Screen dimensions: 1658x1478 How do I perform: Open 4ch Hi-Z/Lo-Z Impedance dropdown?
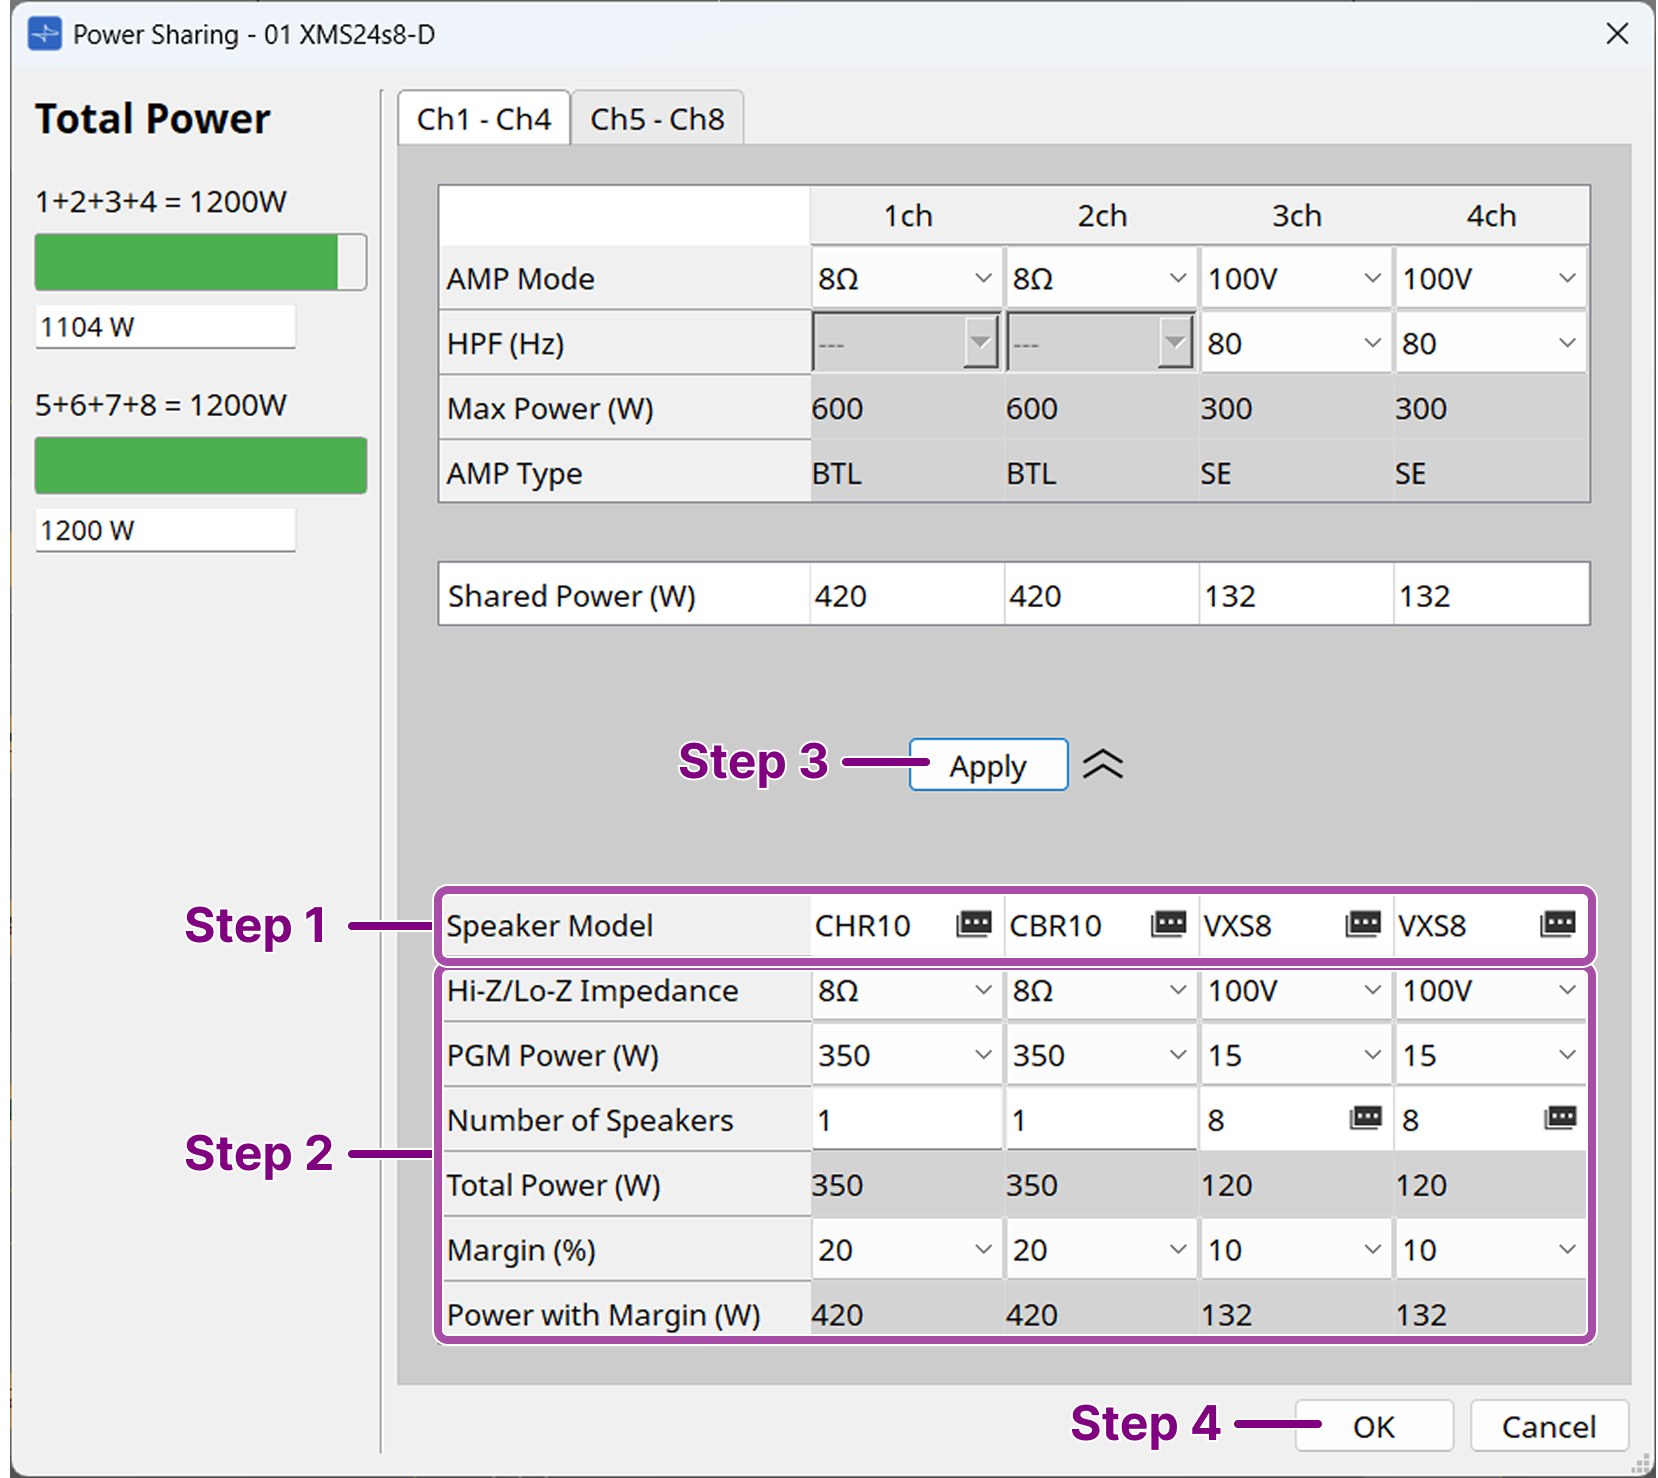[x=1490, y=990]
